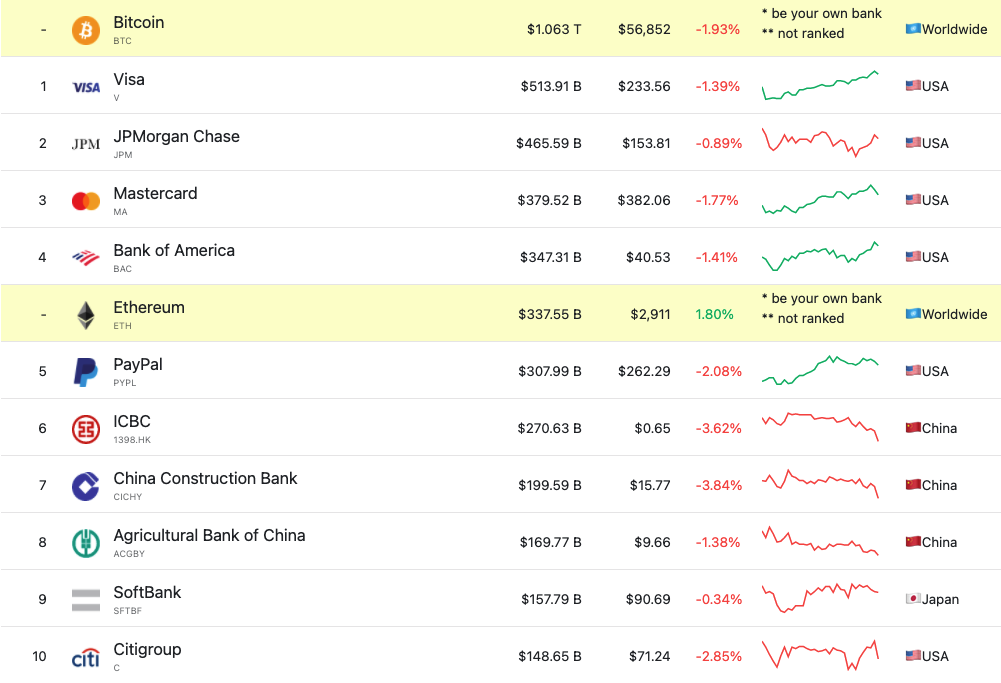This screenshot has width=1001, height=683.
Task: Click Citigroup's red sparkline chart
Action: pyautogui.click(x=820, y=656)
